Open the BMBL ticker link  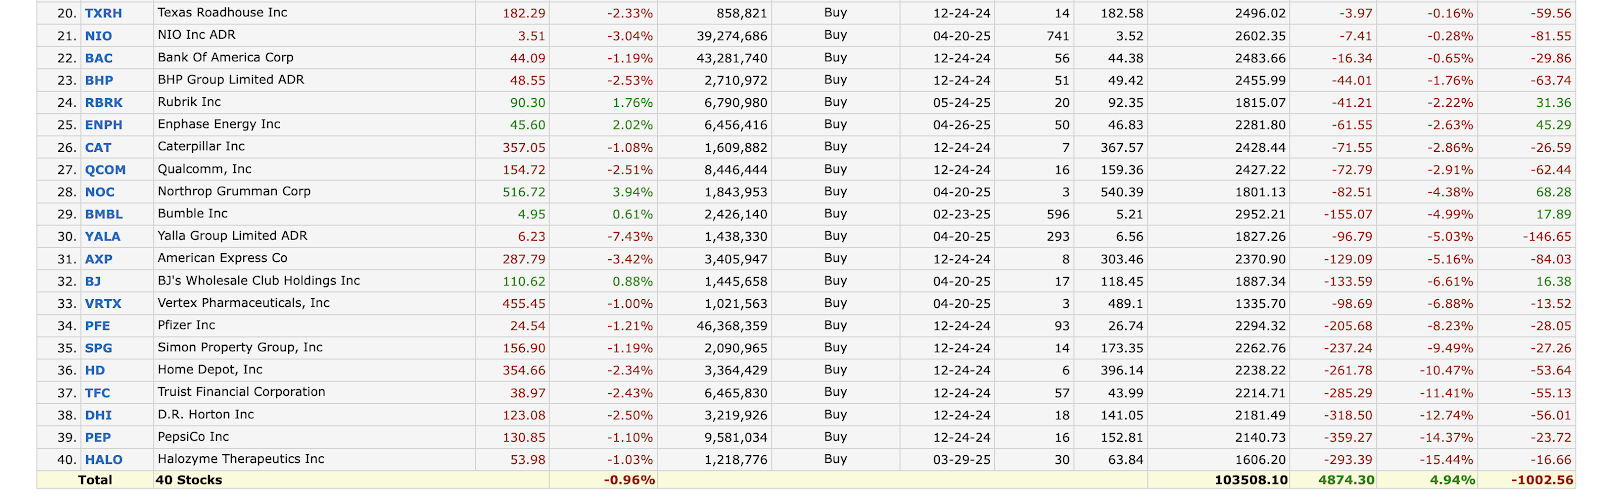(x=104, y=214)
